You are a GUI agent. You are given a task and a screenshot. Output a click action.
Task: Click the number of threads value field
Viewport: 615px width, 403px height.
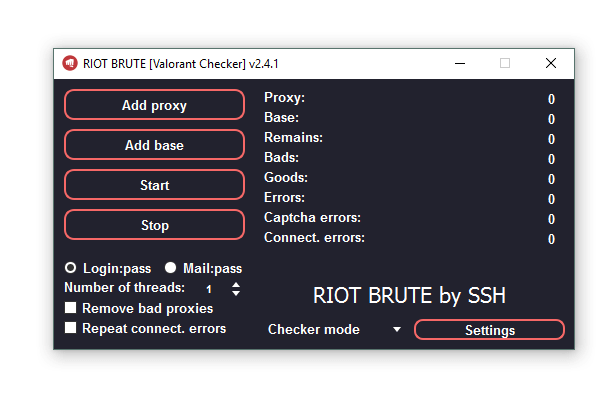tap(209, 288)
